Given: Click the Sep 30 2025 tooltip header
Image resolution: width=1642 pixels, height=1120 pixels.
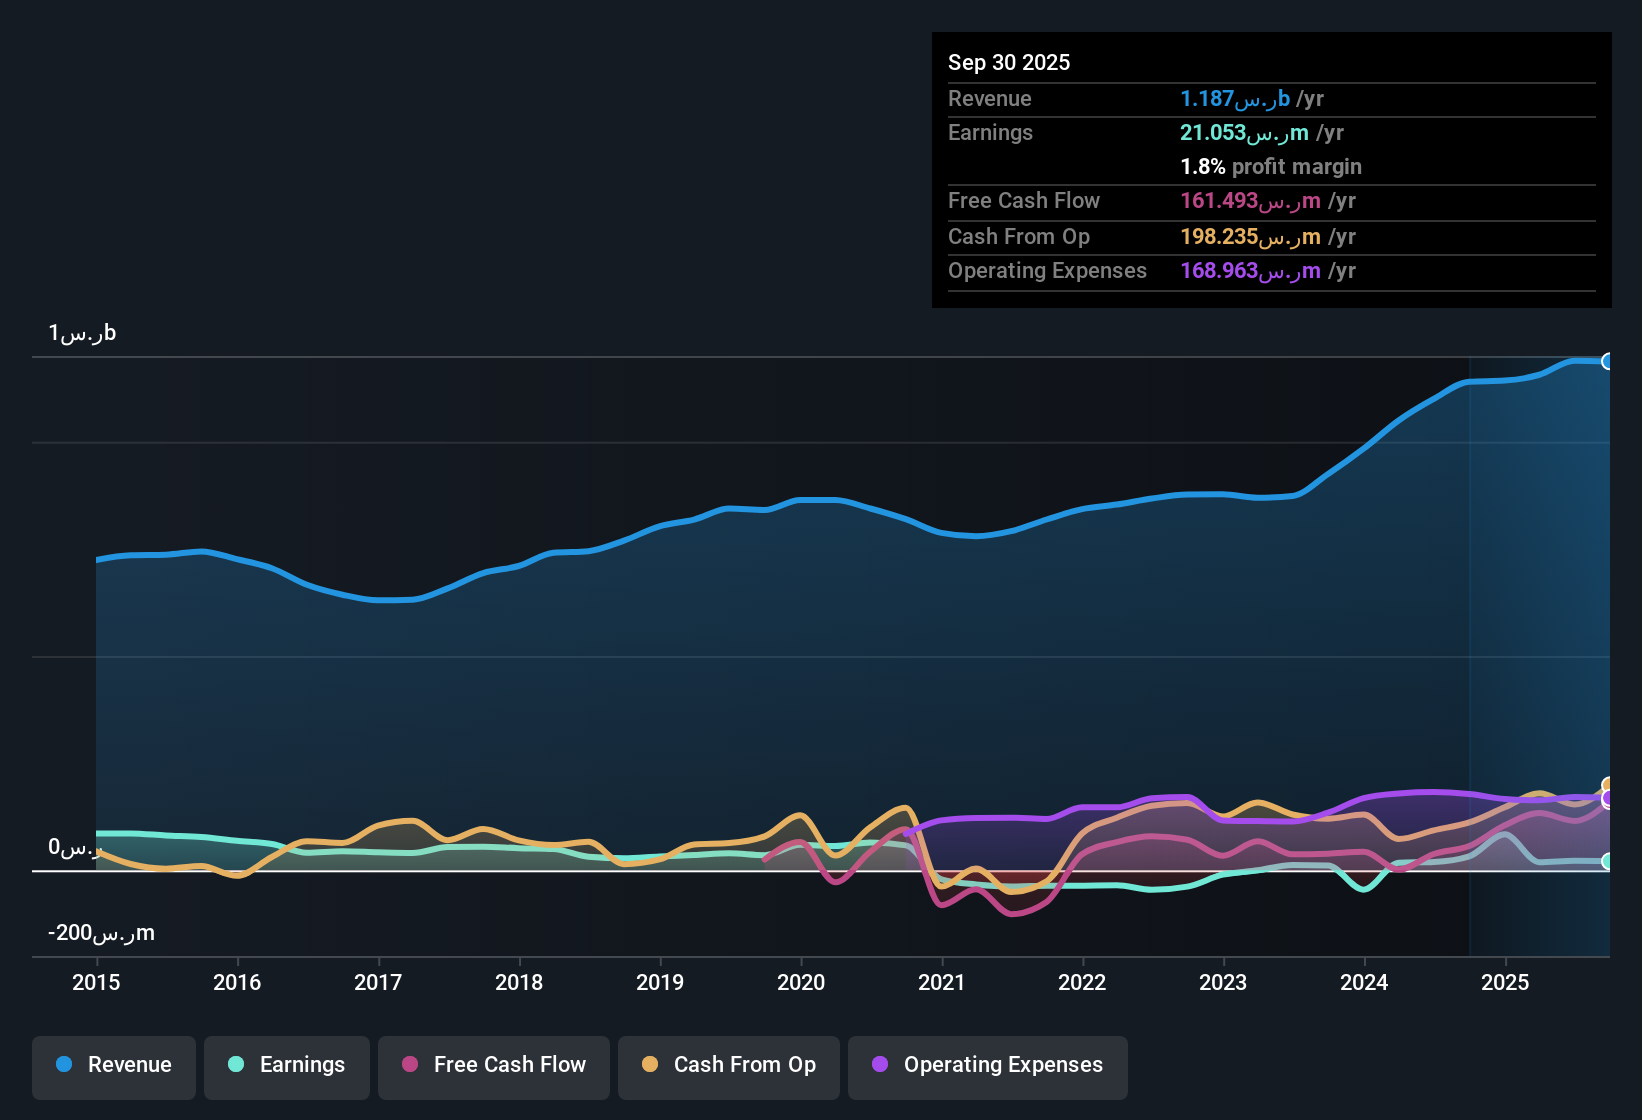Looking at the screenshot, I should (1009, 62).
